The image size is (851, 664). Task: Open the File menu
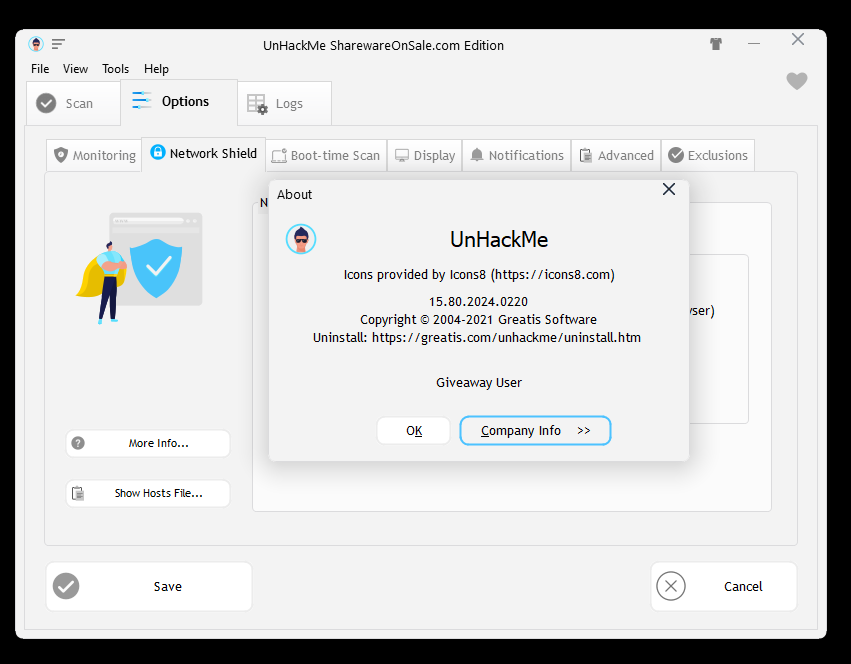click(40, 69)
